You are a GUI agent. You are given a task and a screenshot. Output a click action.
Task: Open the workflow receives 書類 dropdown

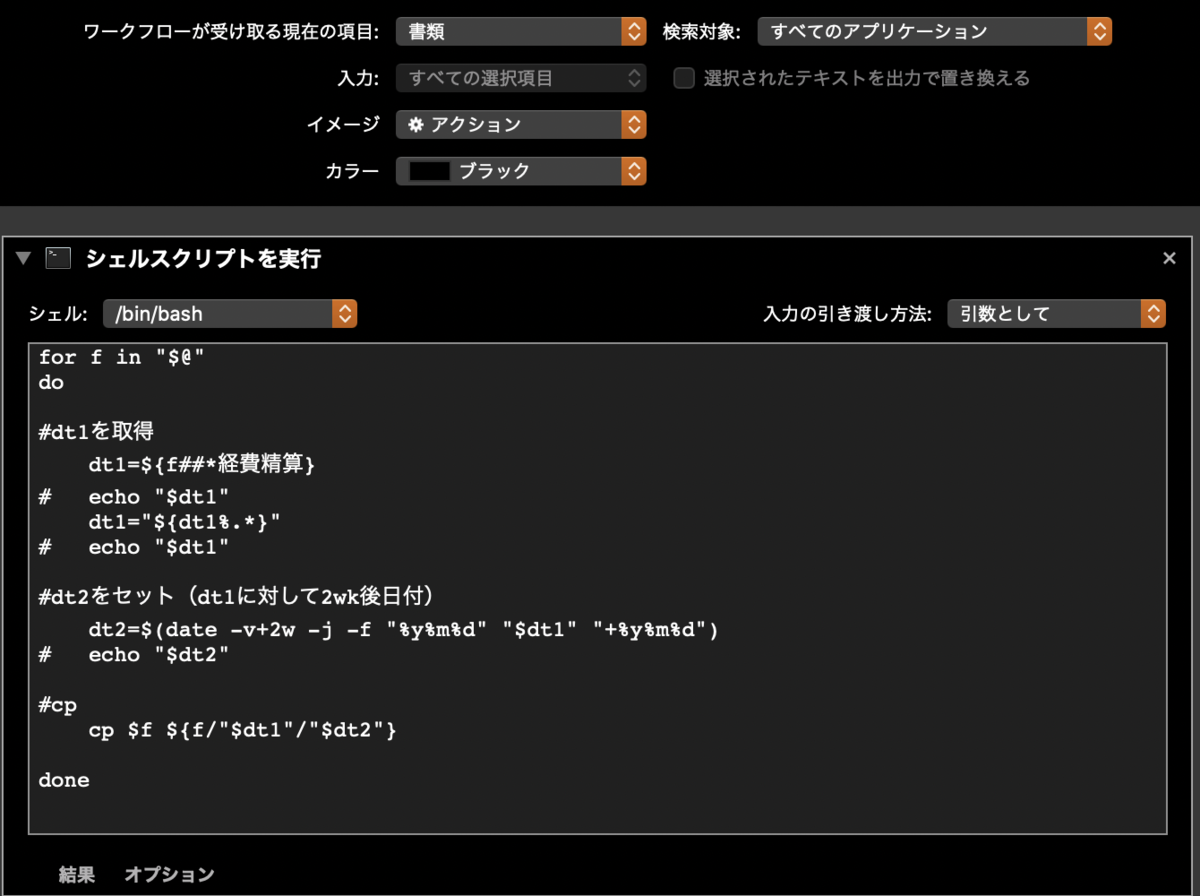(521, 32)
